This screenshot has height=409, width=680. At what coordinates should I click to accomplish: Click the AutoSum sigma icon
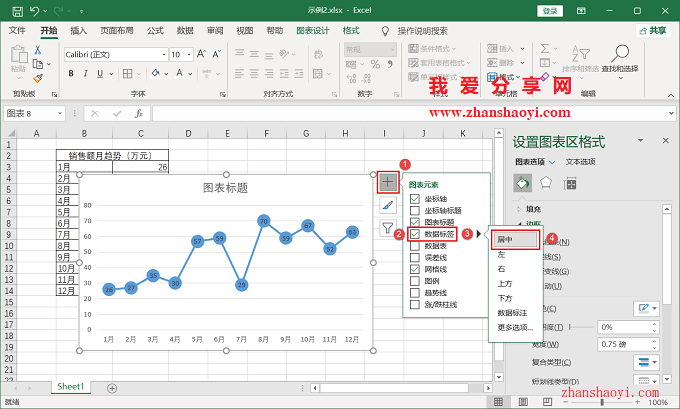(545, 48)
